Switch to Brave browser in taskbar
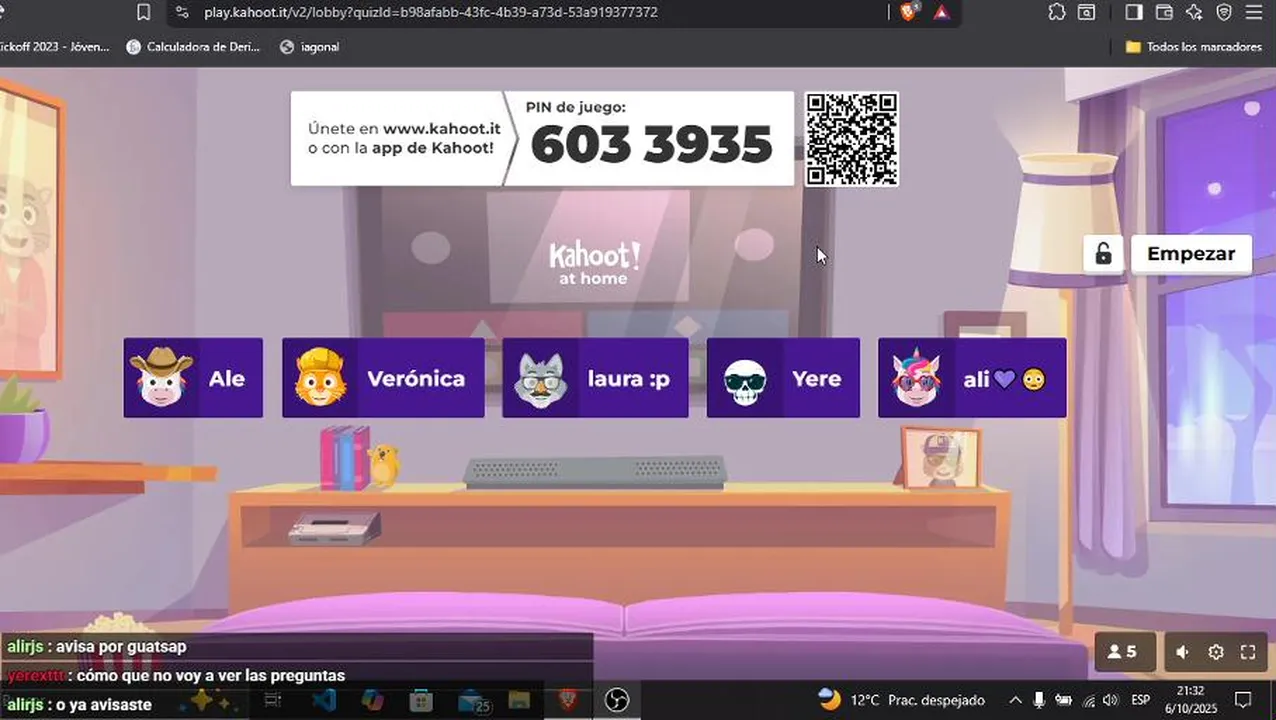Viewport: 1276px width, 720px height. click(567, 701)
